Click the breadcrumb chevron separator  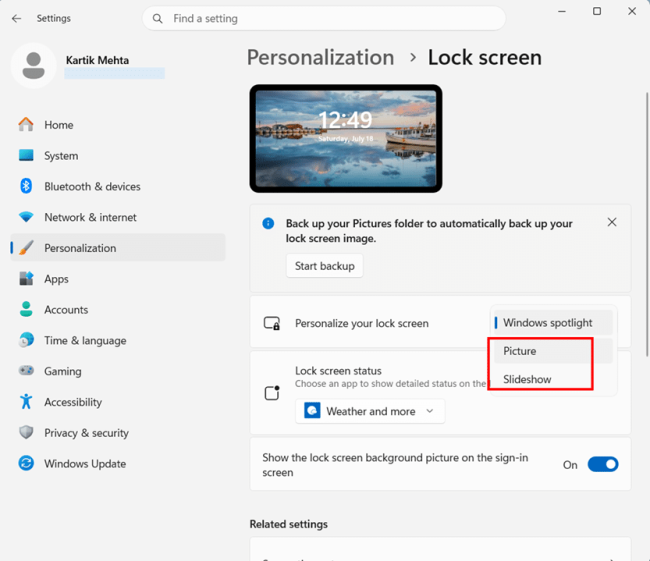coord(412,58)
